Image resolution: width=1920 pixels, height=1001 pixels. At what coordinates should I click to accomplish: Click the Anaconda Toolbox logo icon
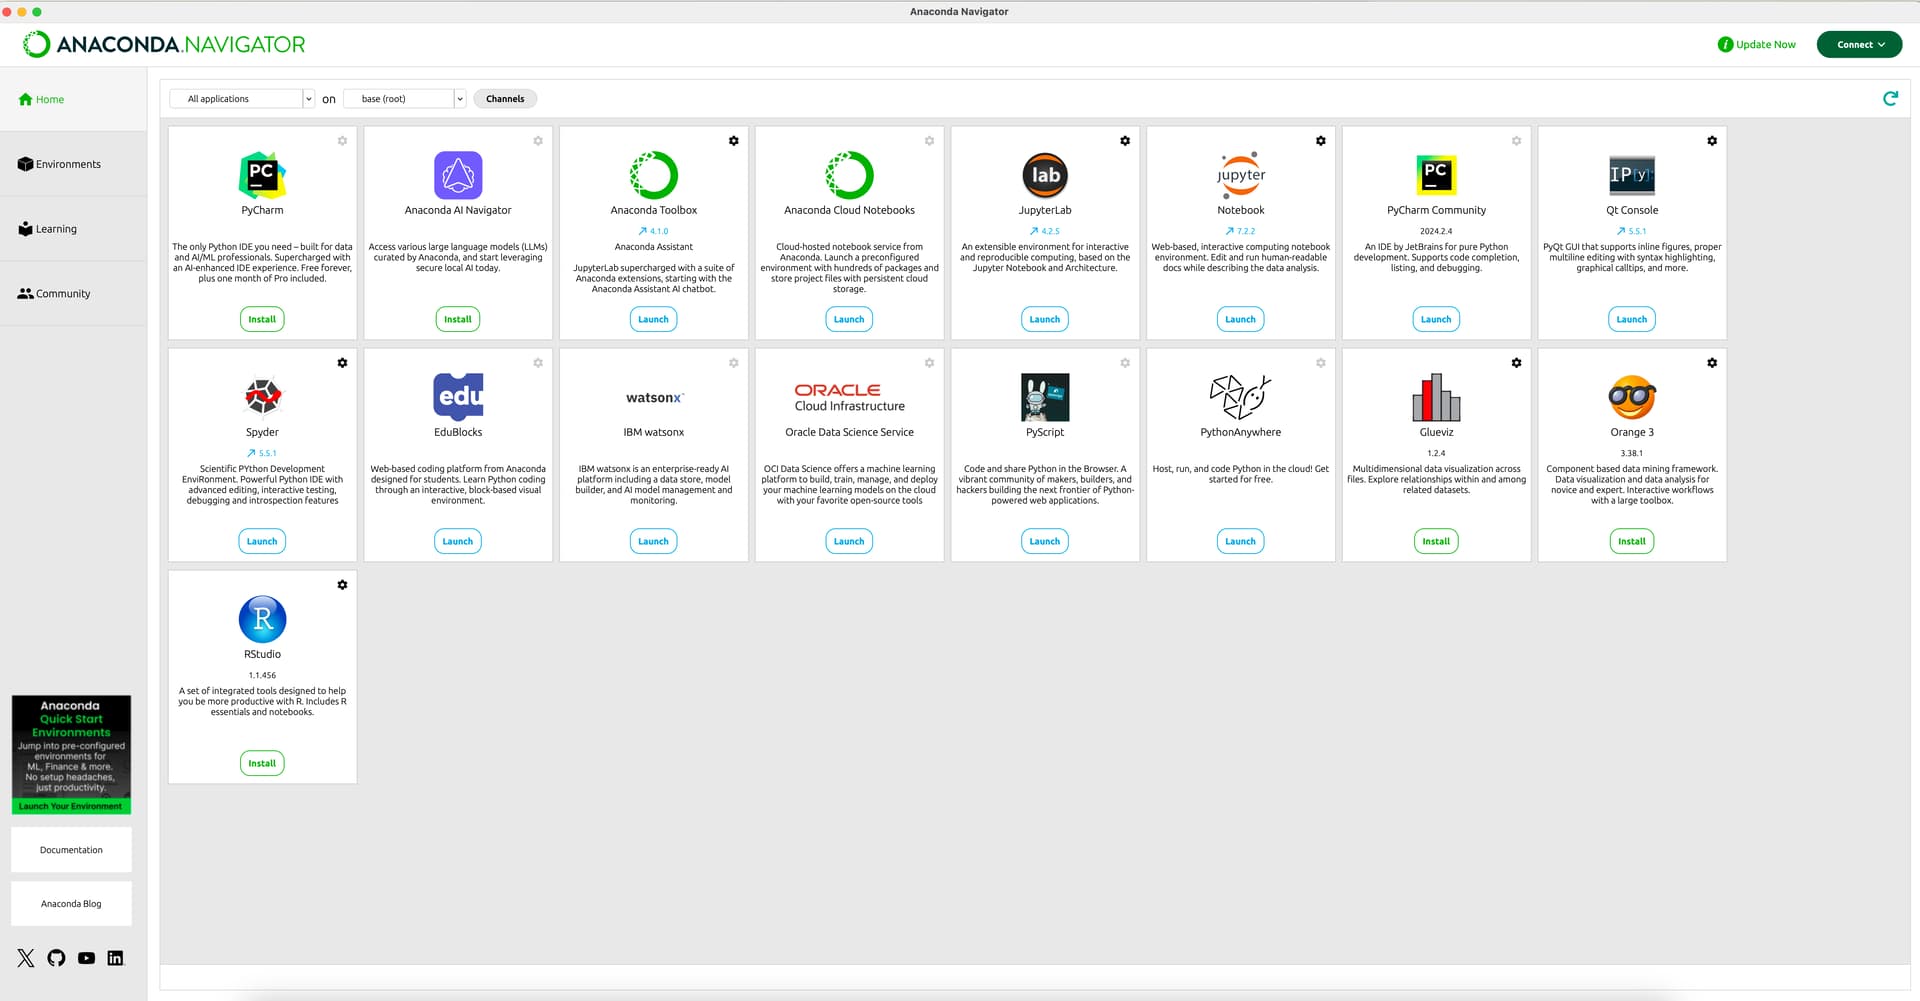(x=654, y=175)
